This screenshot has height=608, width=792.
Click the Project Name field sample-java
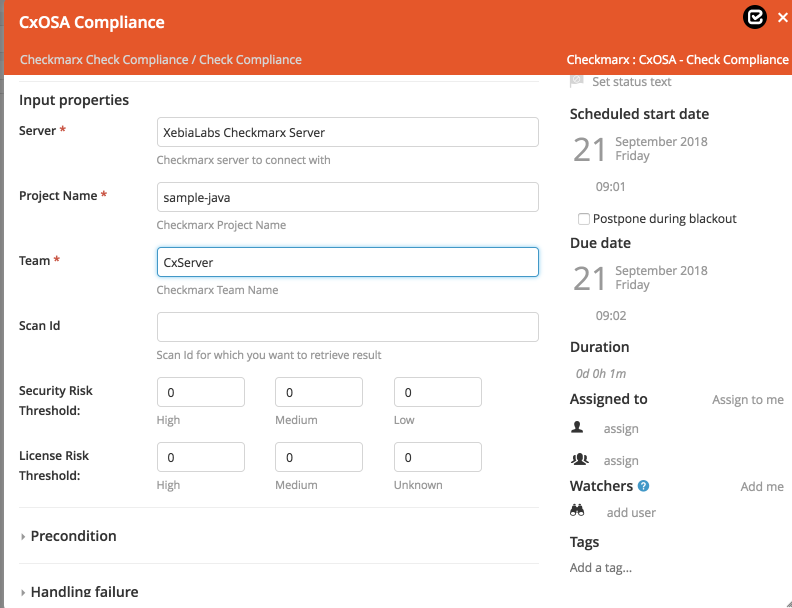click(348, 197)
